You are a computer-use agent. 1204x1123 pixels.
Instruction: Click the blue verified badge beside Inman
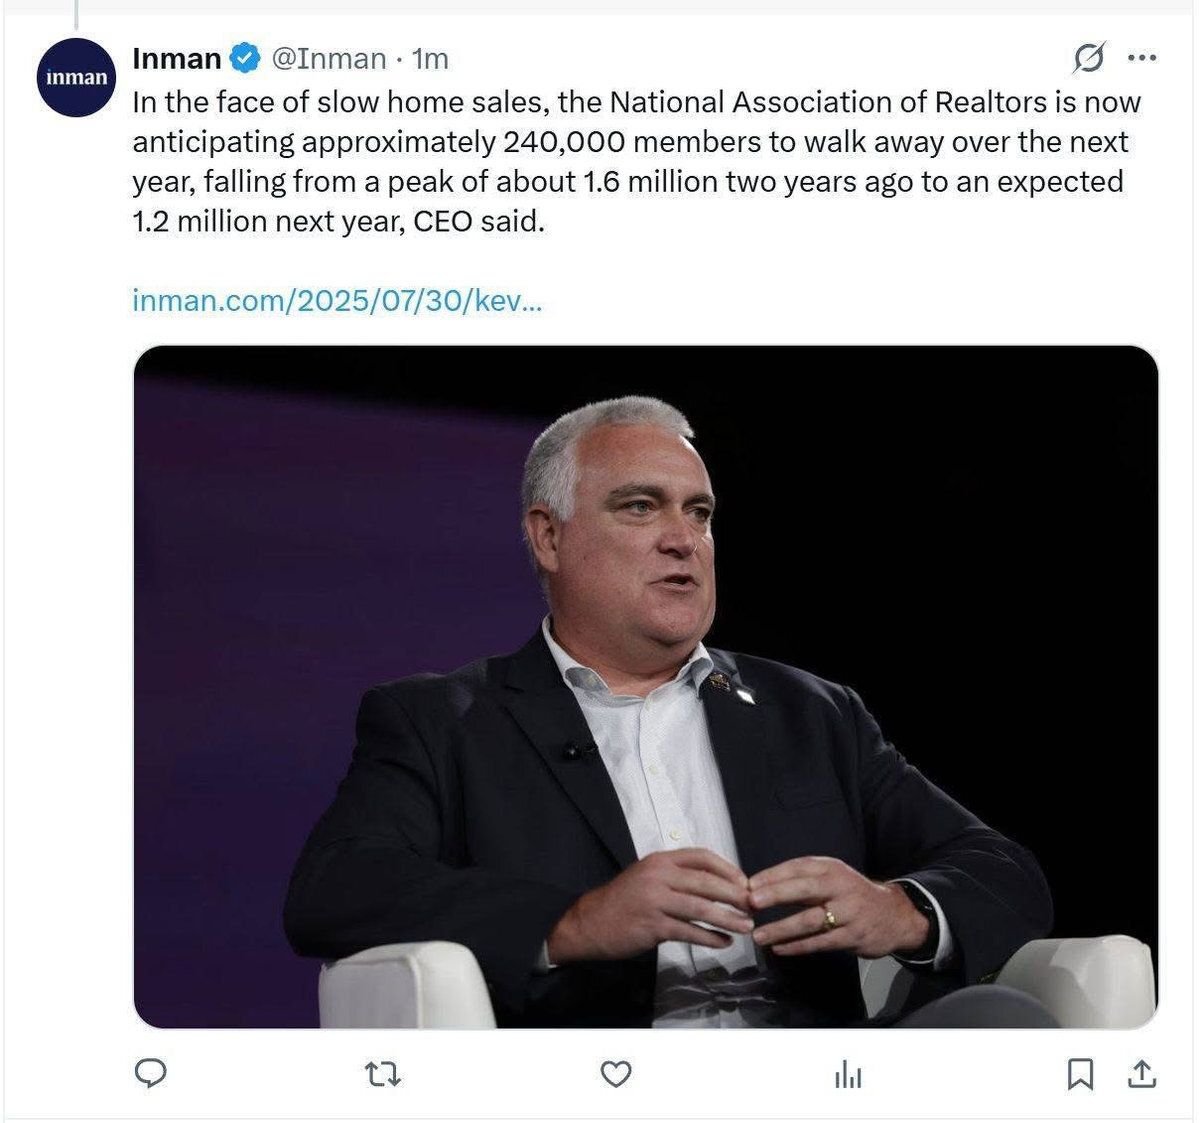[x=243, y=59]
